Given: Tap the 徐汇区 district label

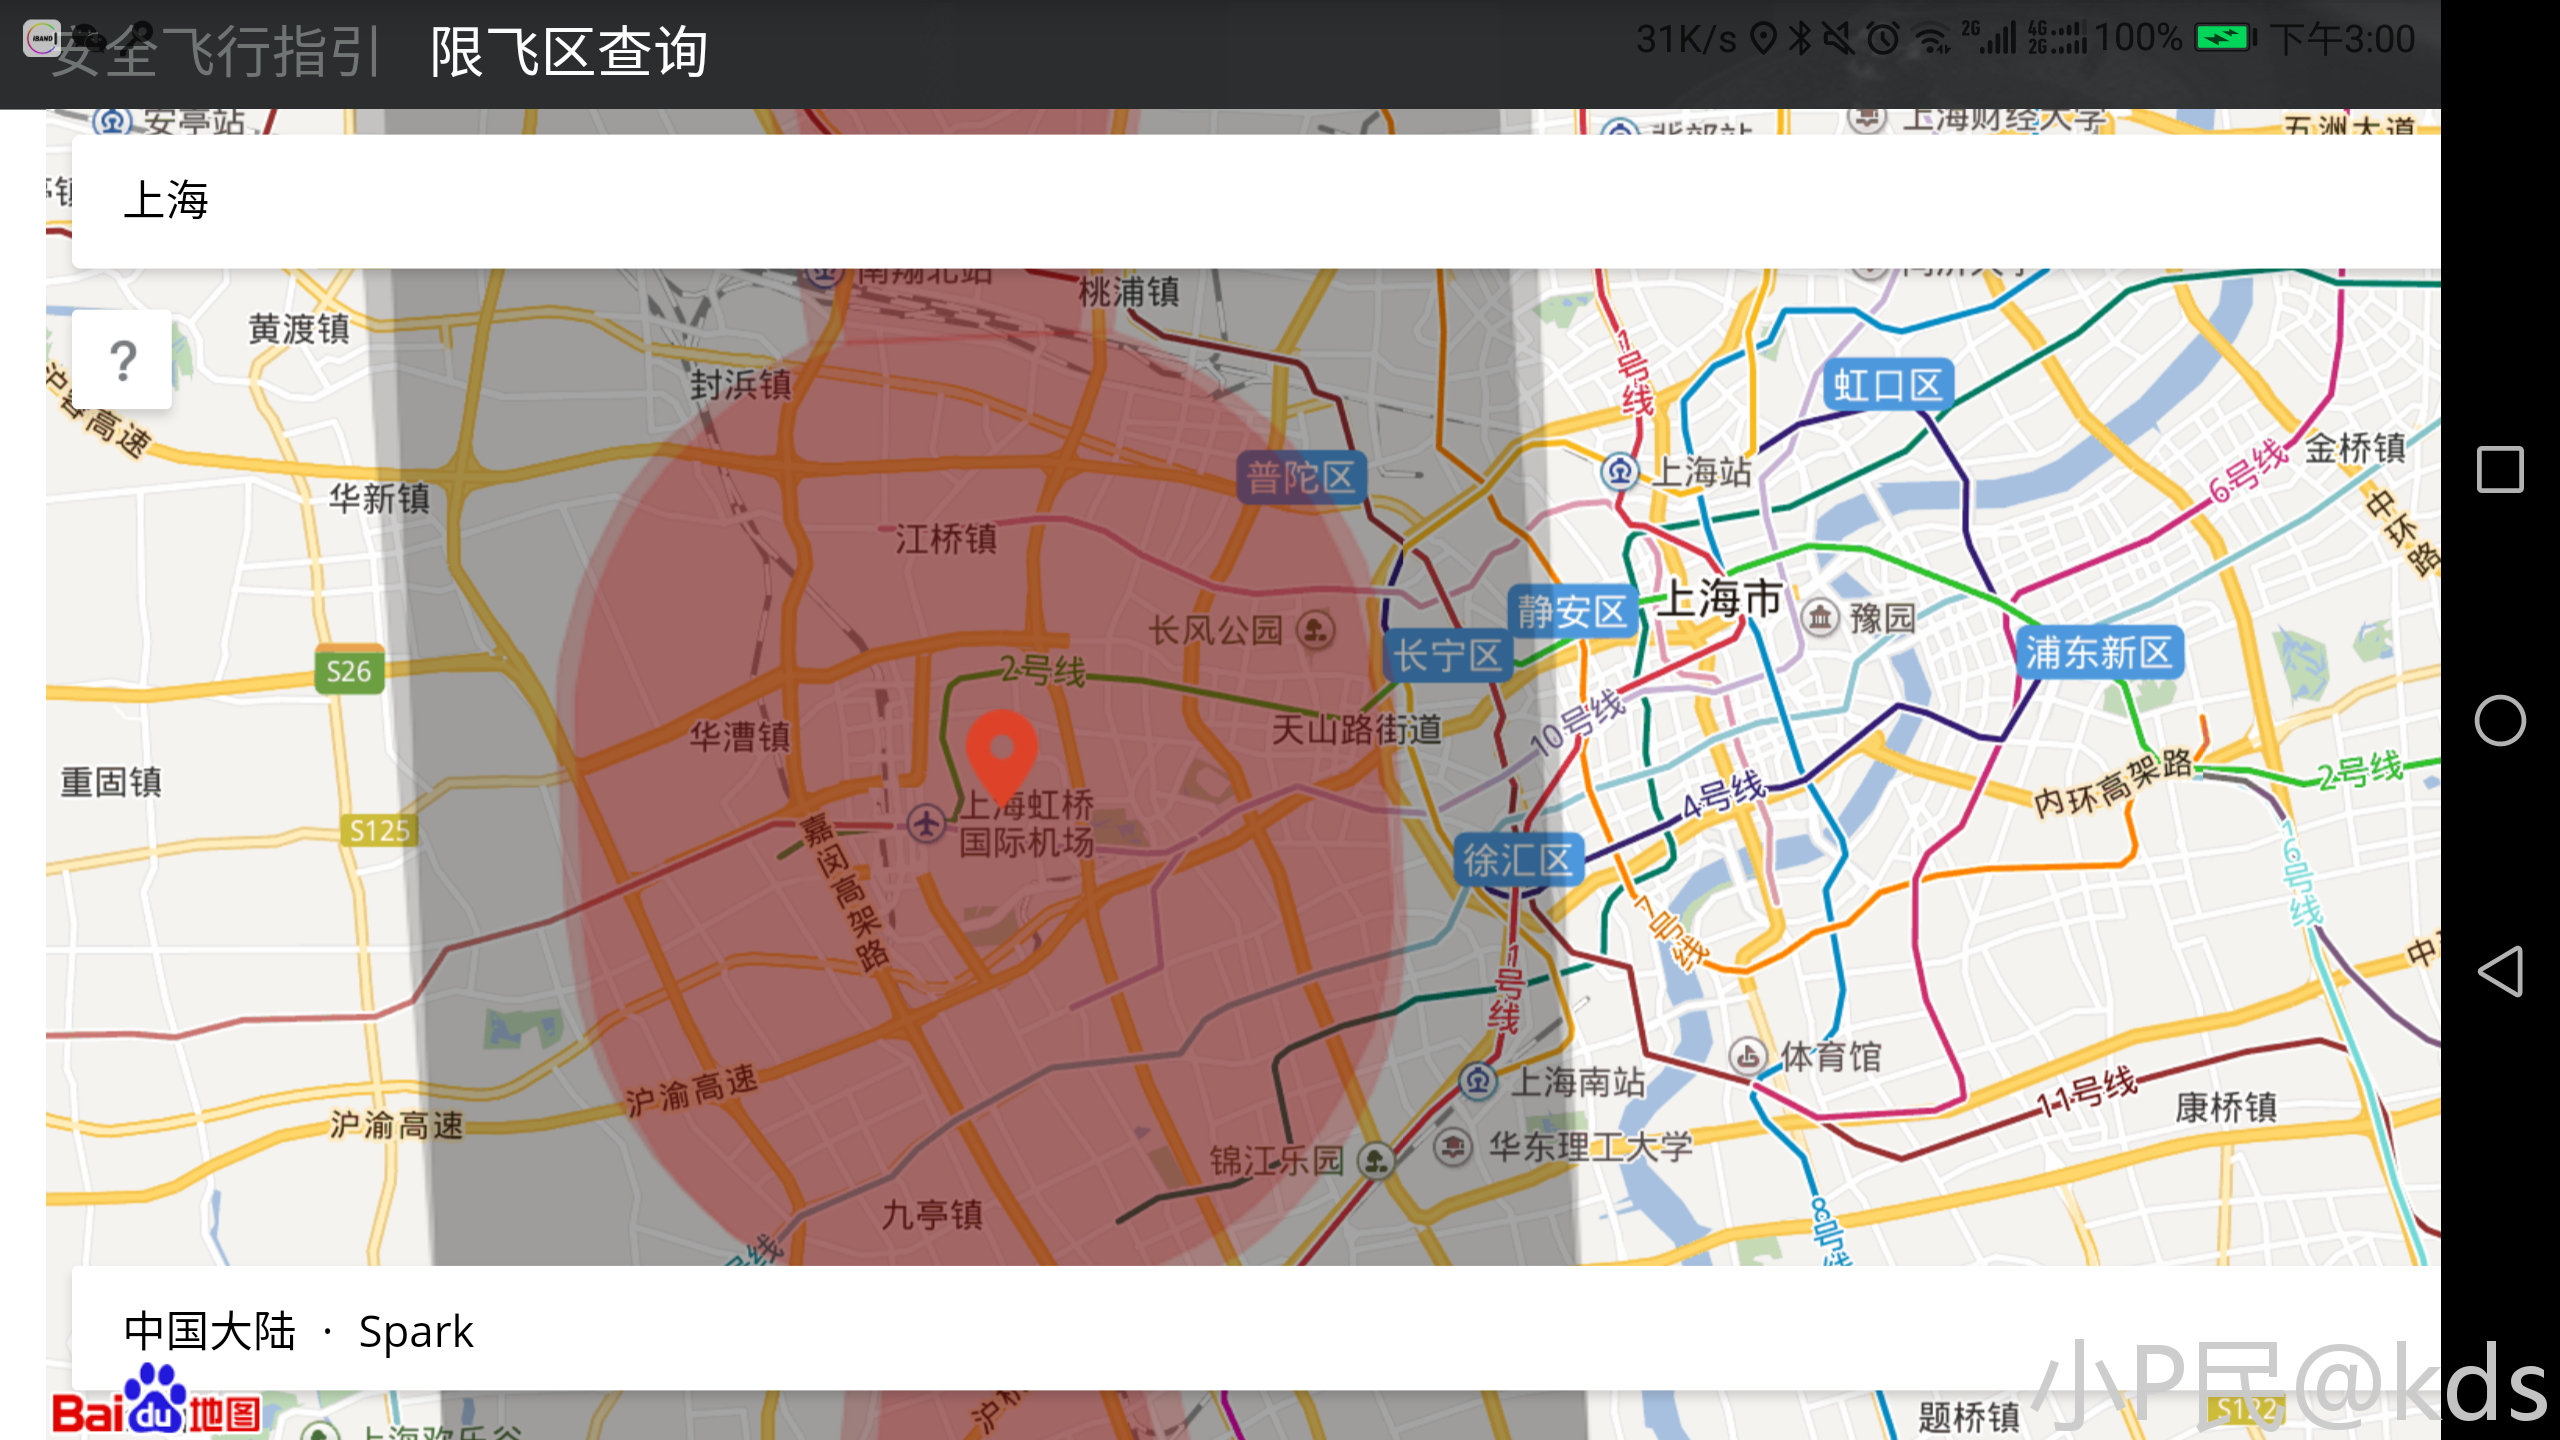Looking at the screenshot, I should [x=1518, y=859].
